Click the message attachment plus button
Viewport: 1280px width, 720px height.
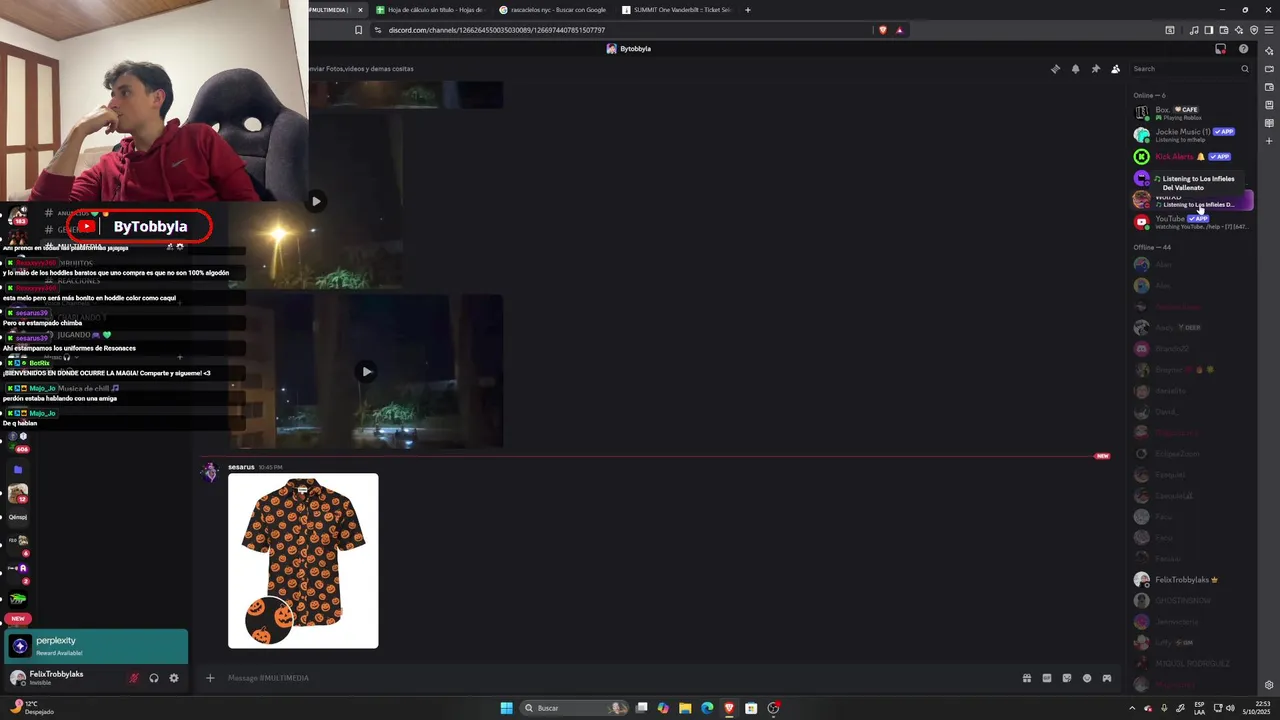[210, 678]
